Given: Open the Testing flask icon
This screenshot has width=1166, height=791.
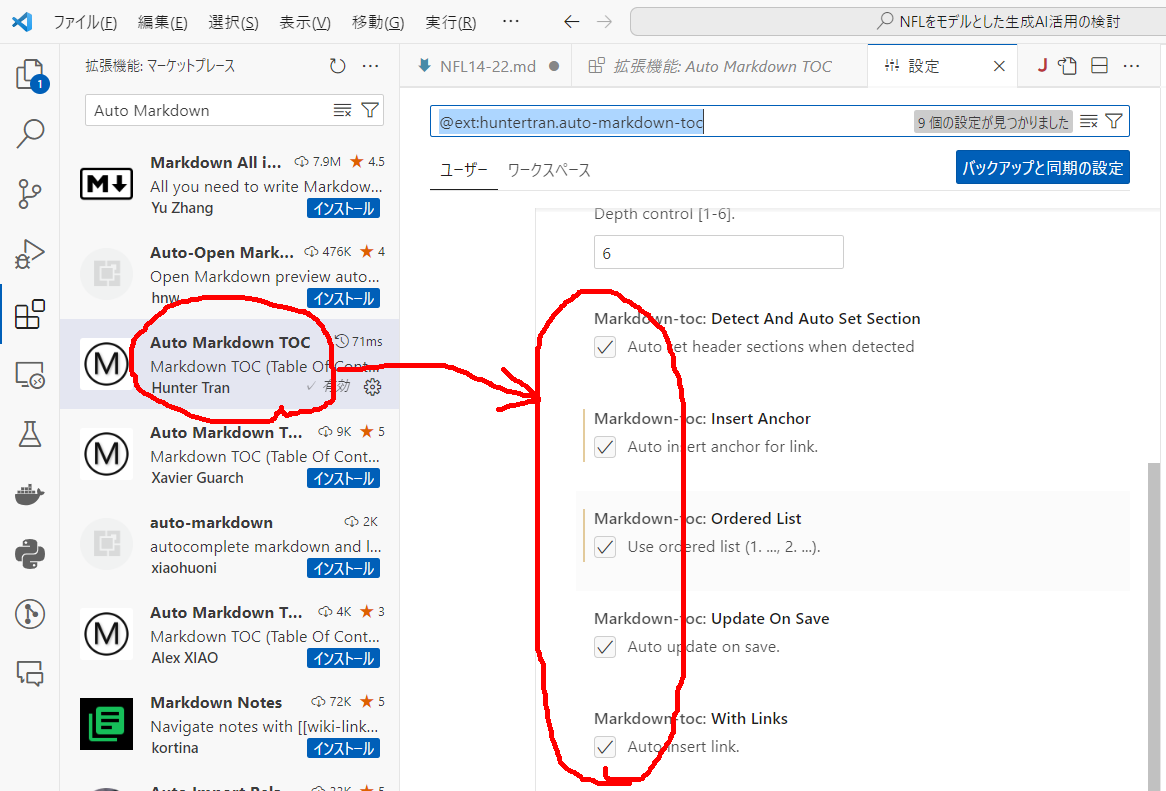Looking at the screenshot, I should pyautogui.click(x=30, y=434).
